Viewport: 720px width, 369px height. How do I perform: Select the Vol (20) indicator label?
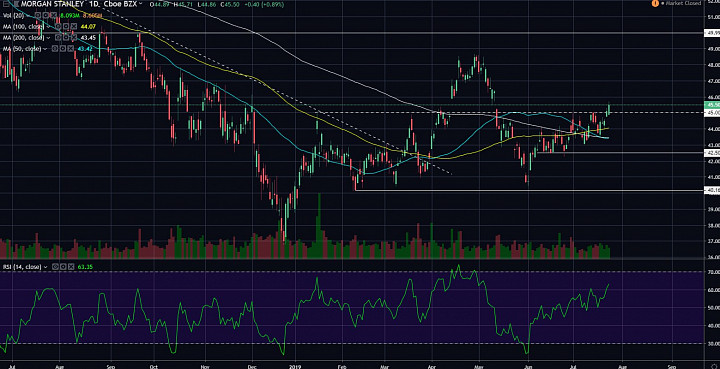point(13,15)
